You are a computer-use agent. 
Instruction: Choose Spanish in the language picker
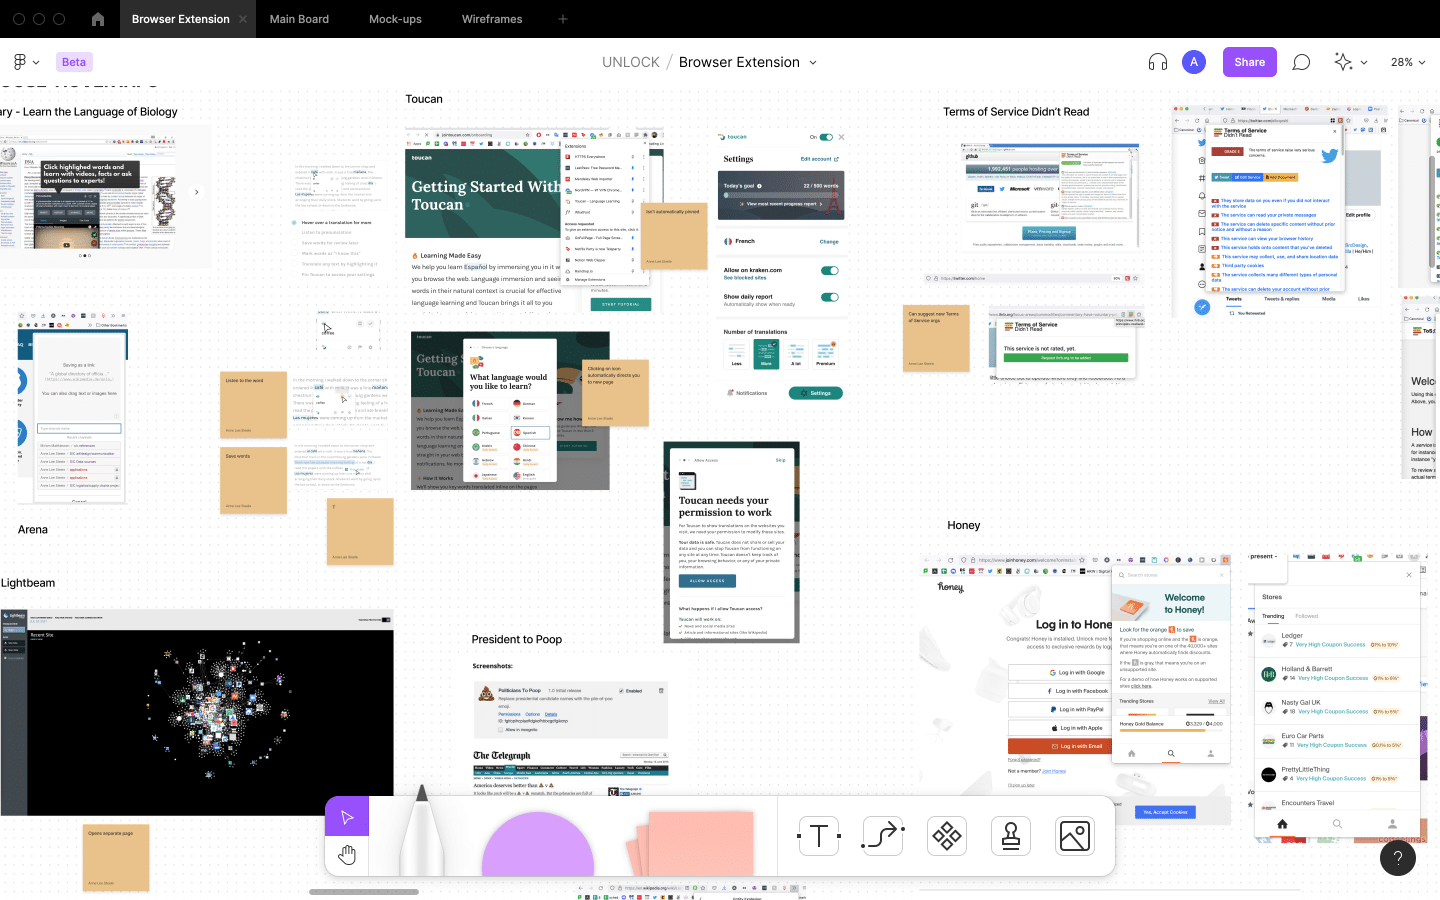(529, 432)
